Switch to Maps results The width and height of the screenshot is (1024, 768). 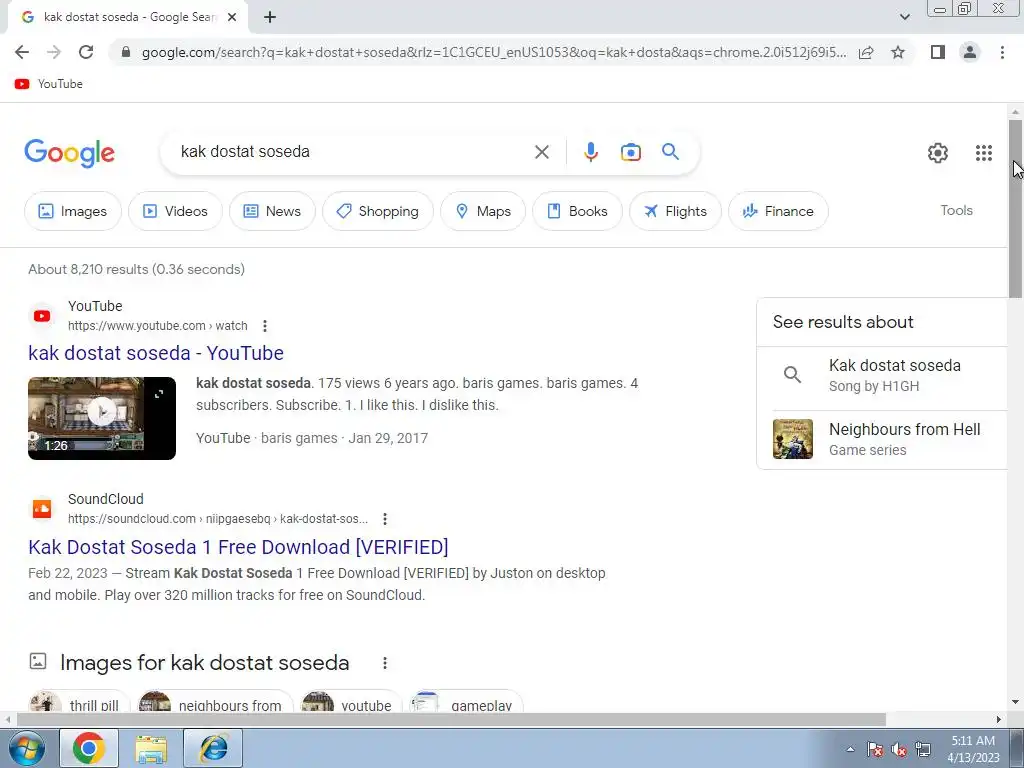pos(483,211)
